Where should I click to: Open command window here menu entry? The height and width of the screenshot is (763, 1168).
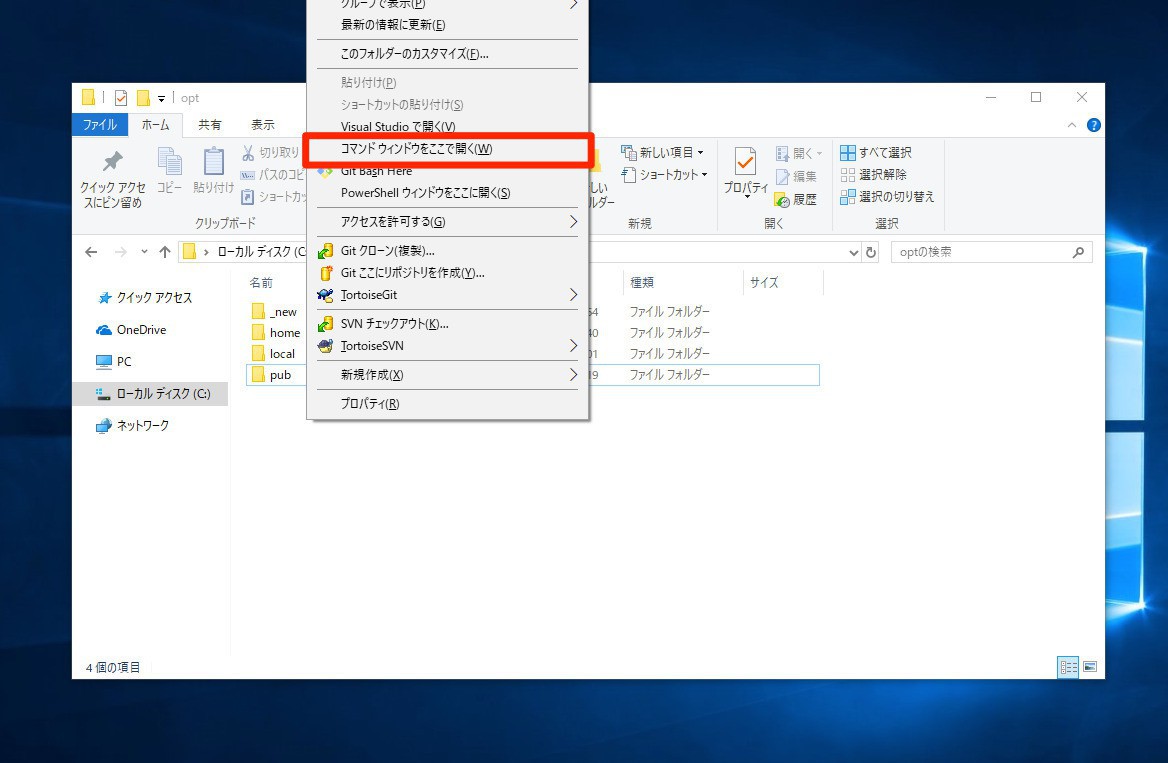pos(447,149)
